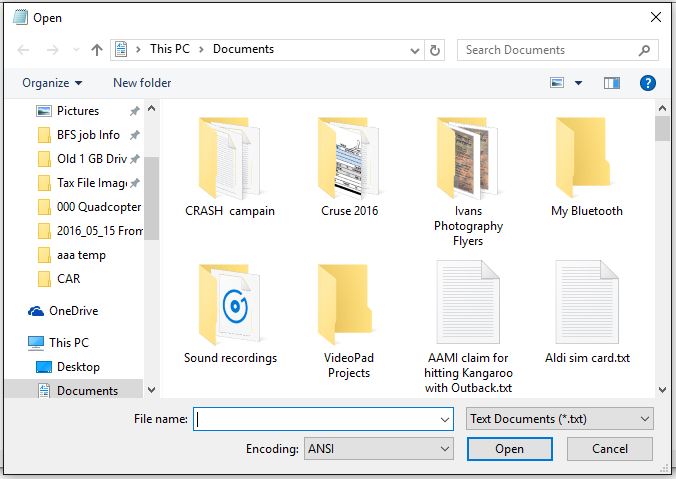This screenshot has width=676, height=479.
Task: Select Desktop in the navigation pane
Action: tap(78, 367)
